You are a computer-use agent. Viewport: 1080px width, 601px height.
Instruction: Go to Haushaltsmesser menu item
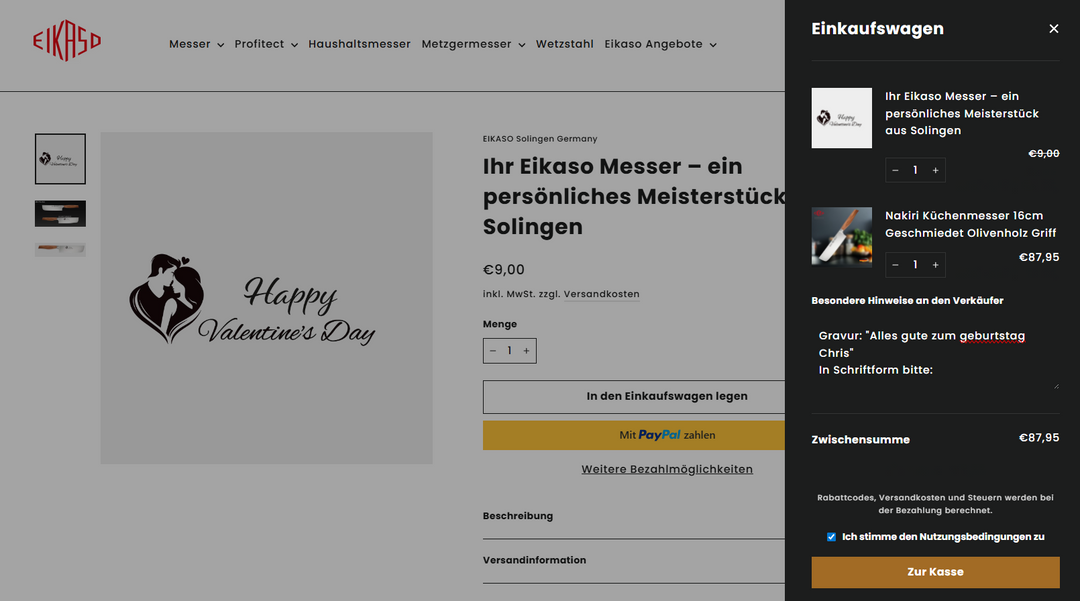click(x=359, y=44)
